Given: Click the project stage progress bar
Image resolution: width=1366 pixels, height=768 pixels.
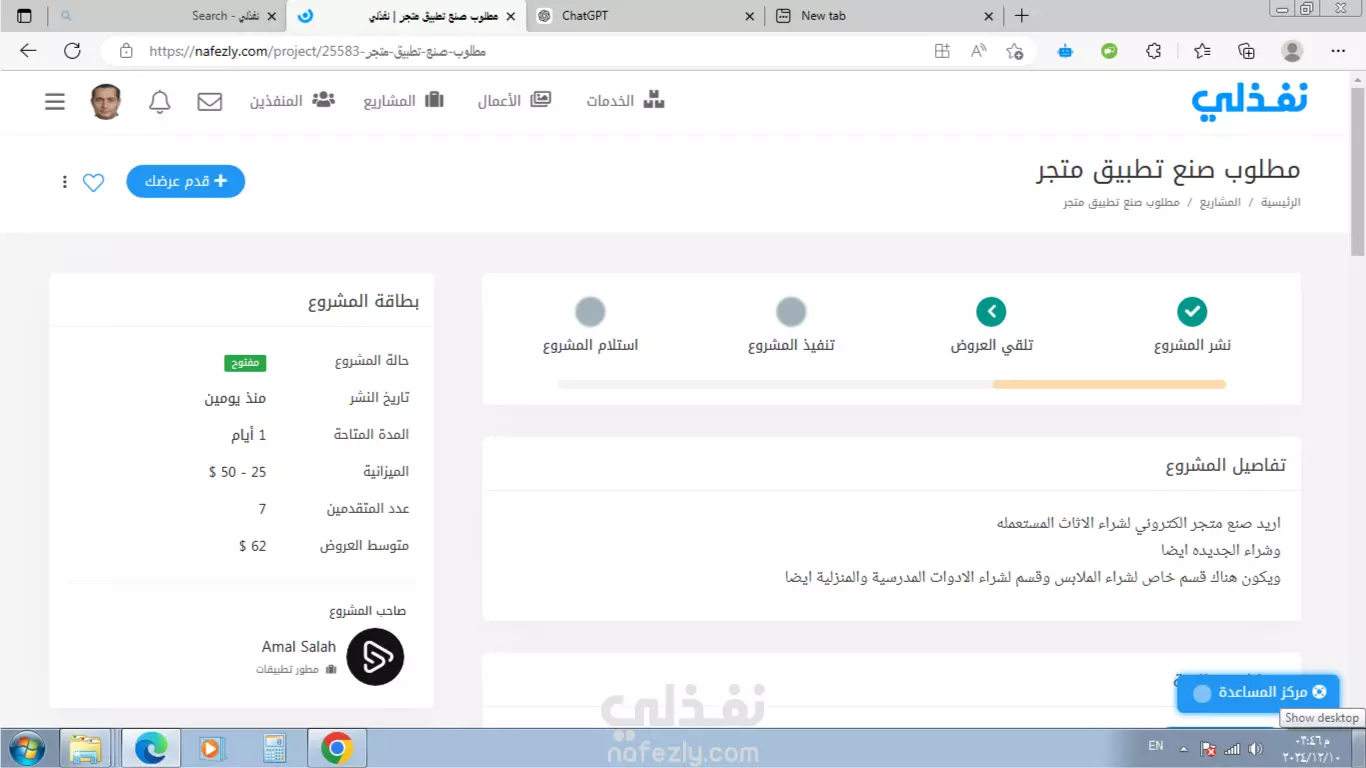Looking at the screenshot, I should 892,384.
